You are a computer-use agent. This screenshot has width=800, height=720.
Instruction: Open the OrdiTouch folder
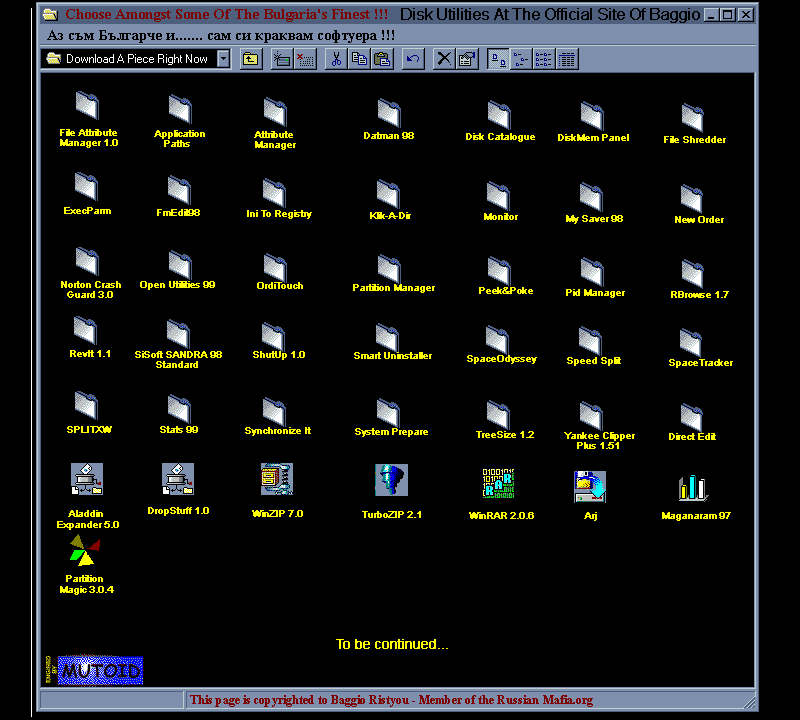pos(275,268)
